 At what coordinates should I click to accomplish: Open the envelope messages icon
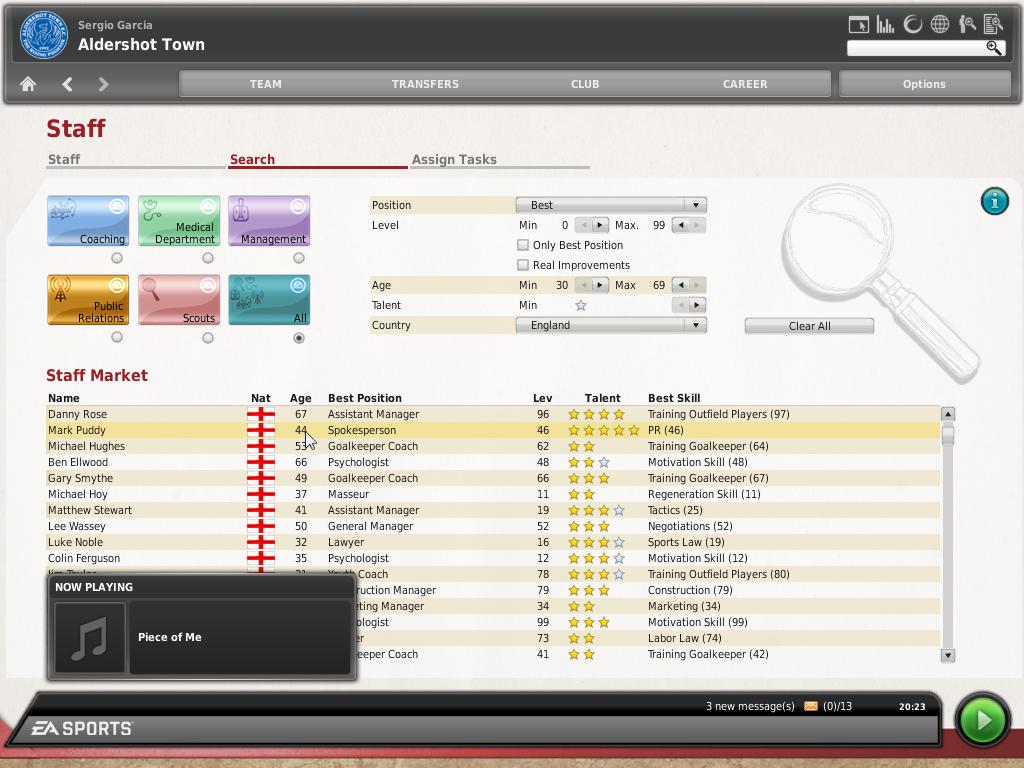pyautogui.click(x=810, y=707)
